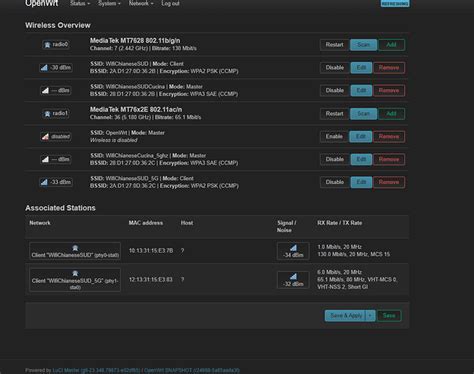Click MAC address 10:13:31:15:E3:7B
Screen dimensions: 474x374
click(x=151, y=250)
